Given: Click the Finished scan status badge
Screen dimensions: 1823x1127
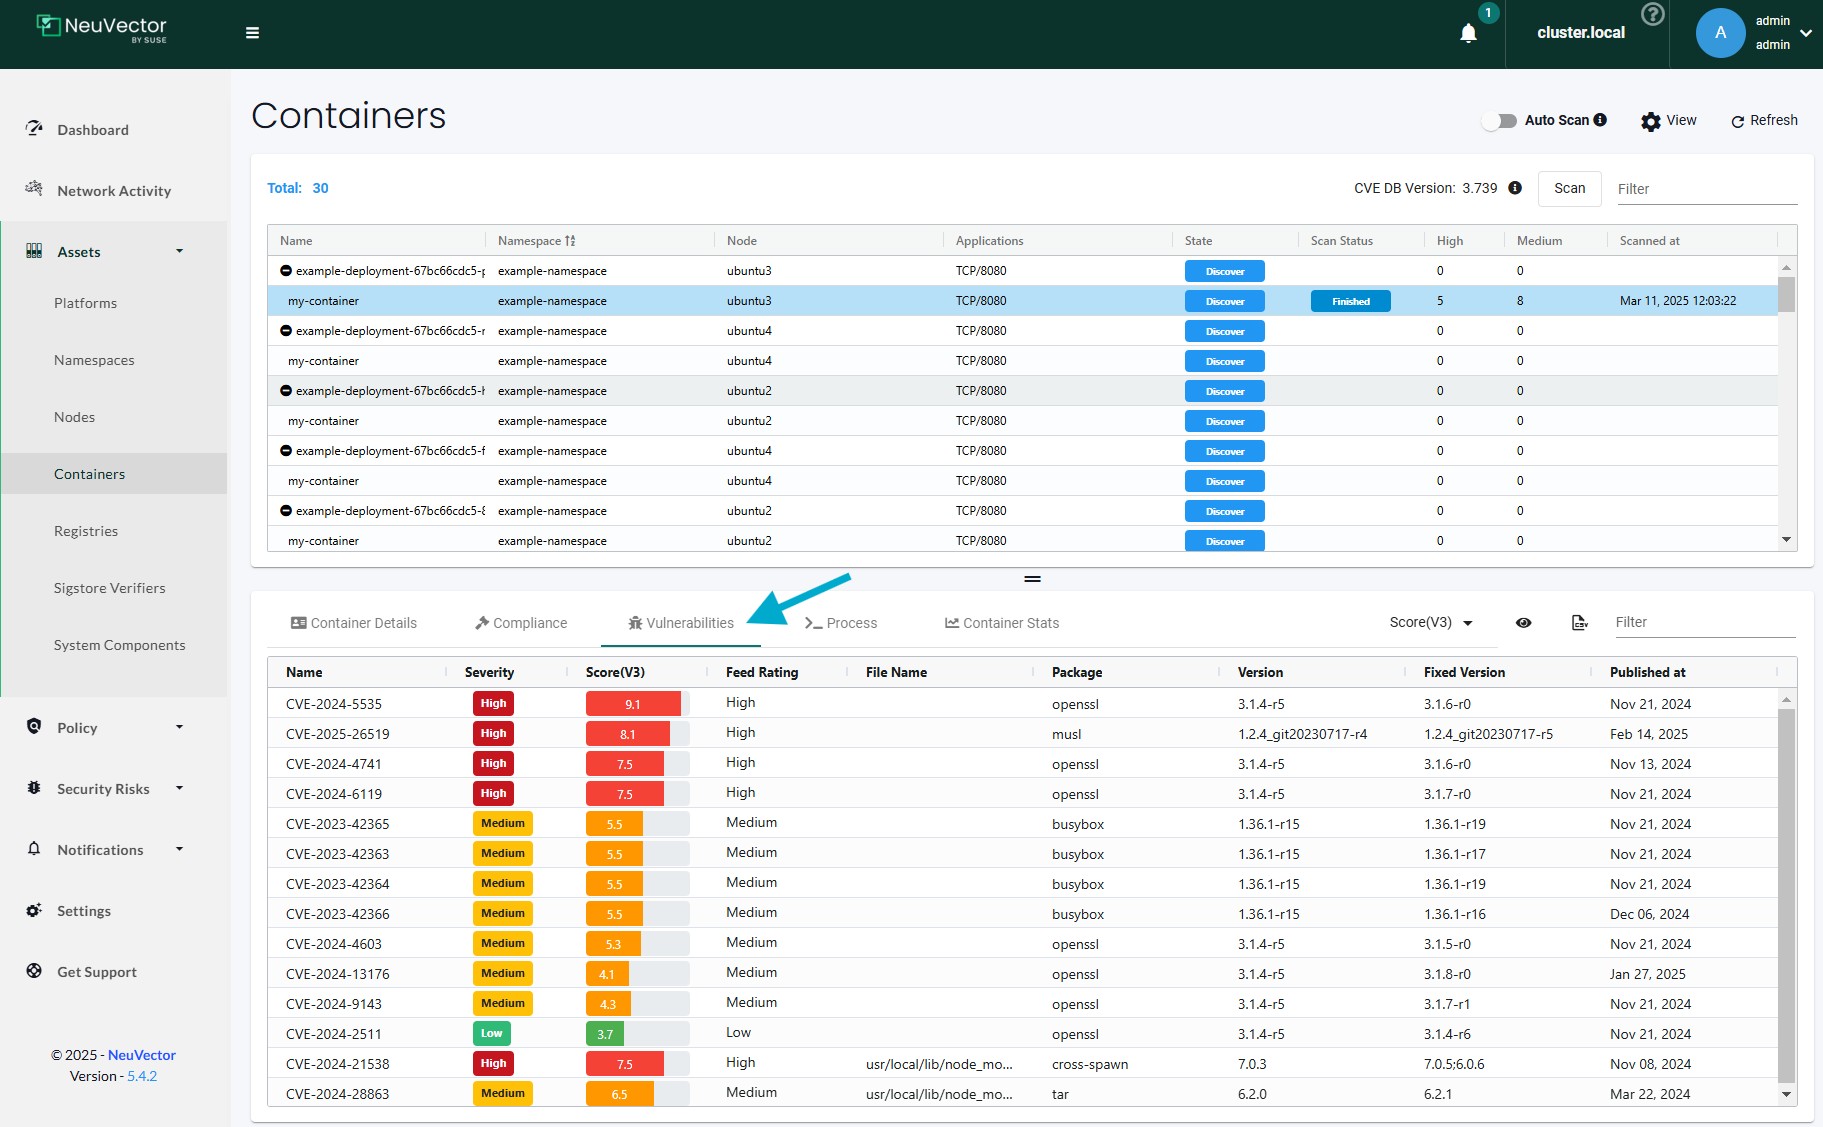Looking at the screenshot, I should (1349, 300).
